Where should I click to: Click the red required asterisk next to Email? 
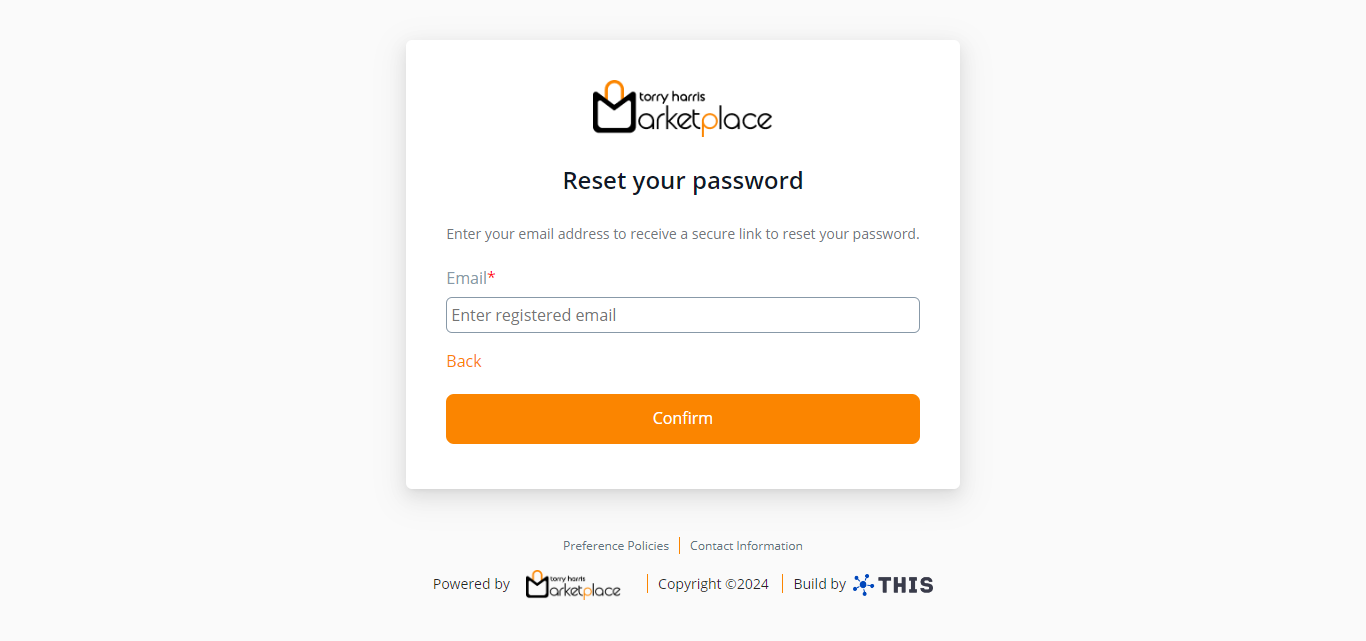point(492,277)
